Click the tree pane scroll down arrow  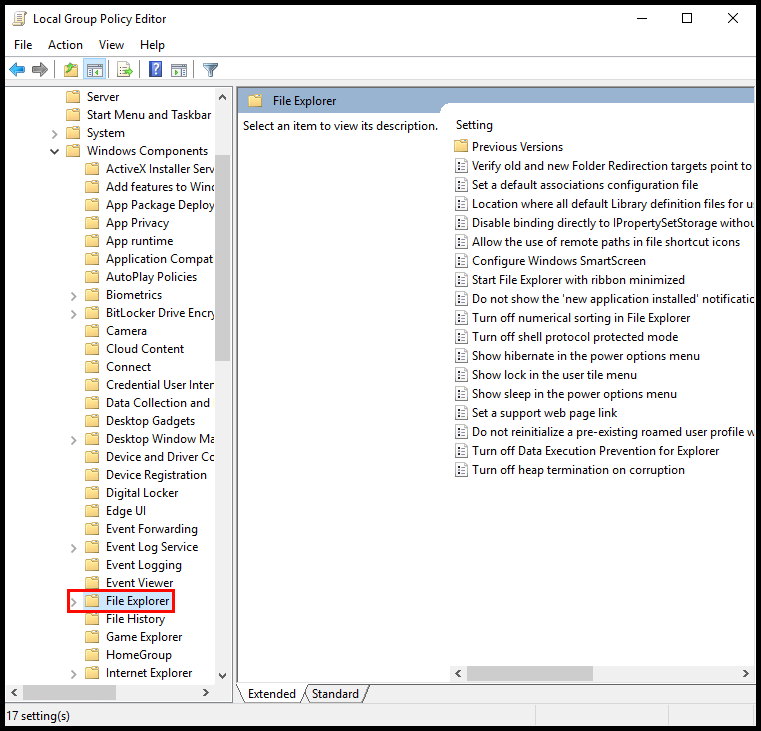[x=222, y=675]
